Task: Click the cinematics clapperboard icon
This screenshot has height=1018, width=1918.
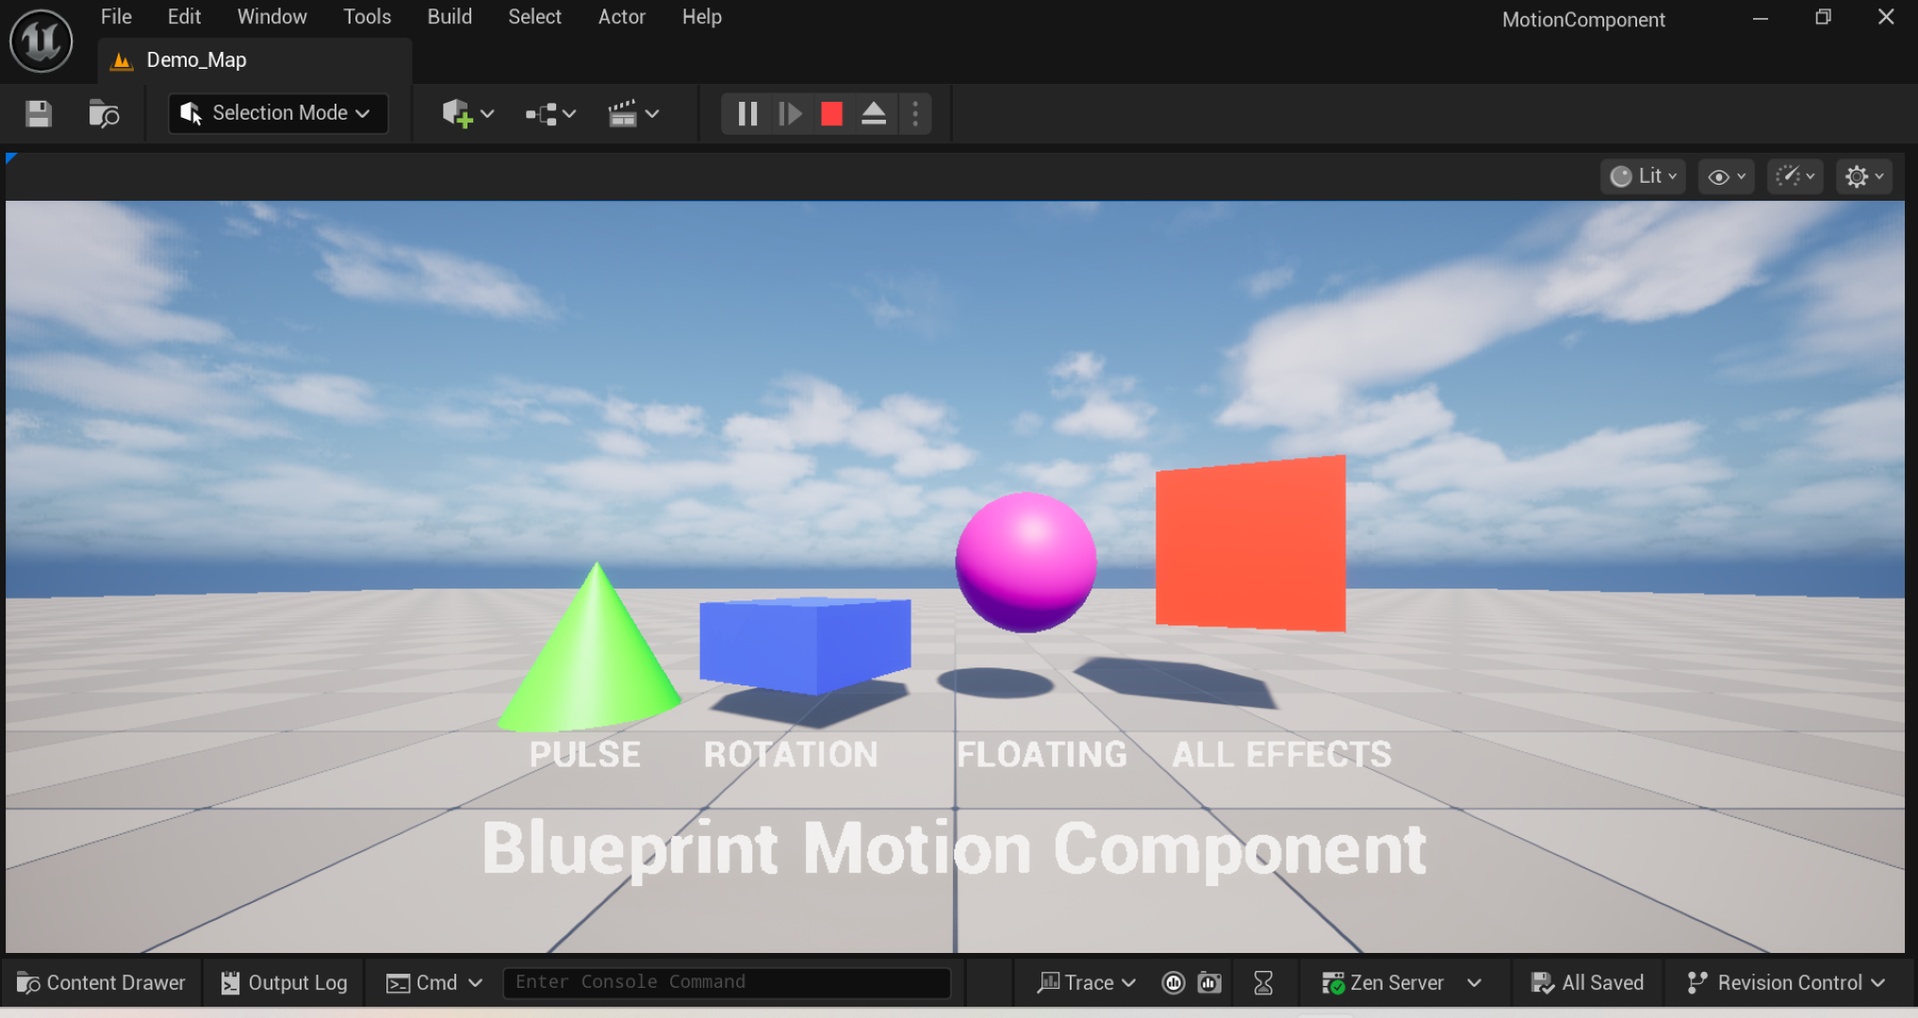Action: pyautogui.click(x=622, y=114)
